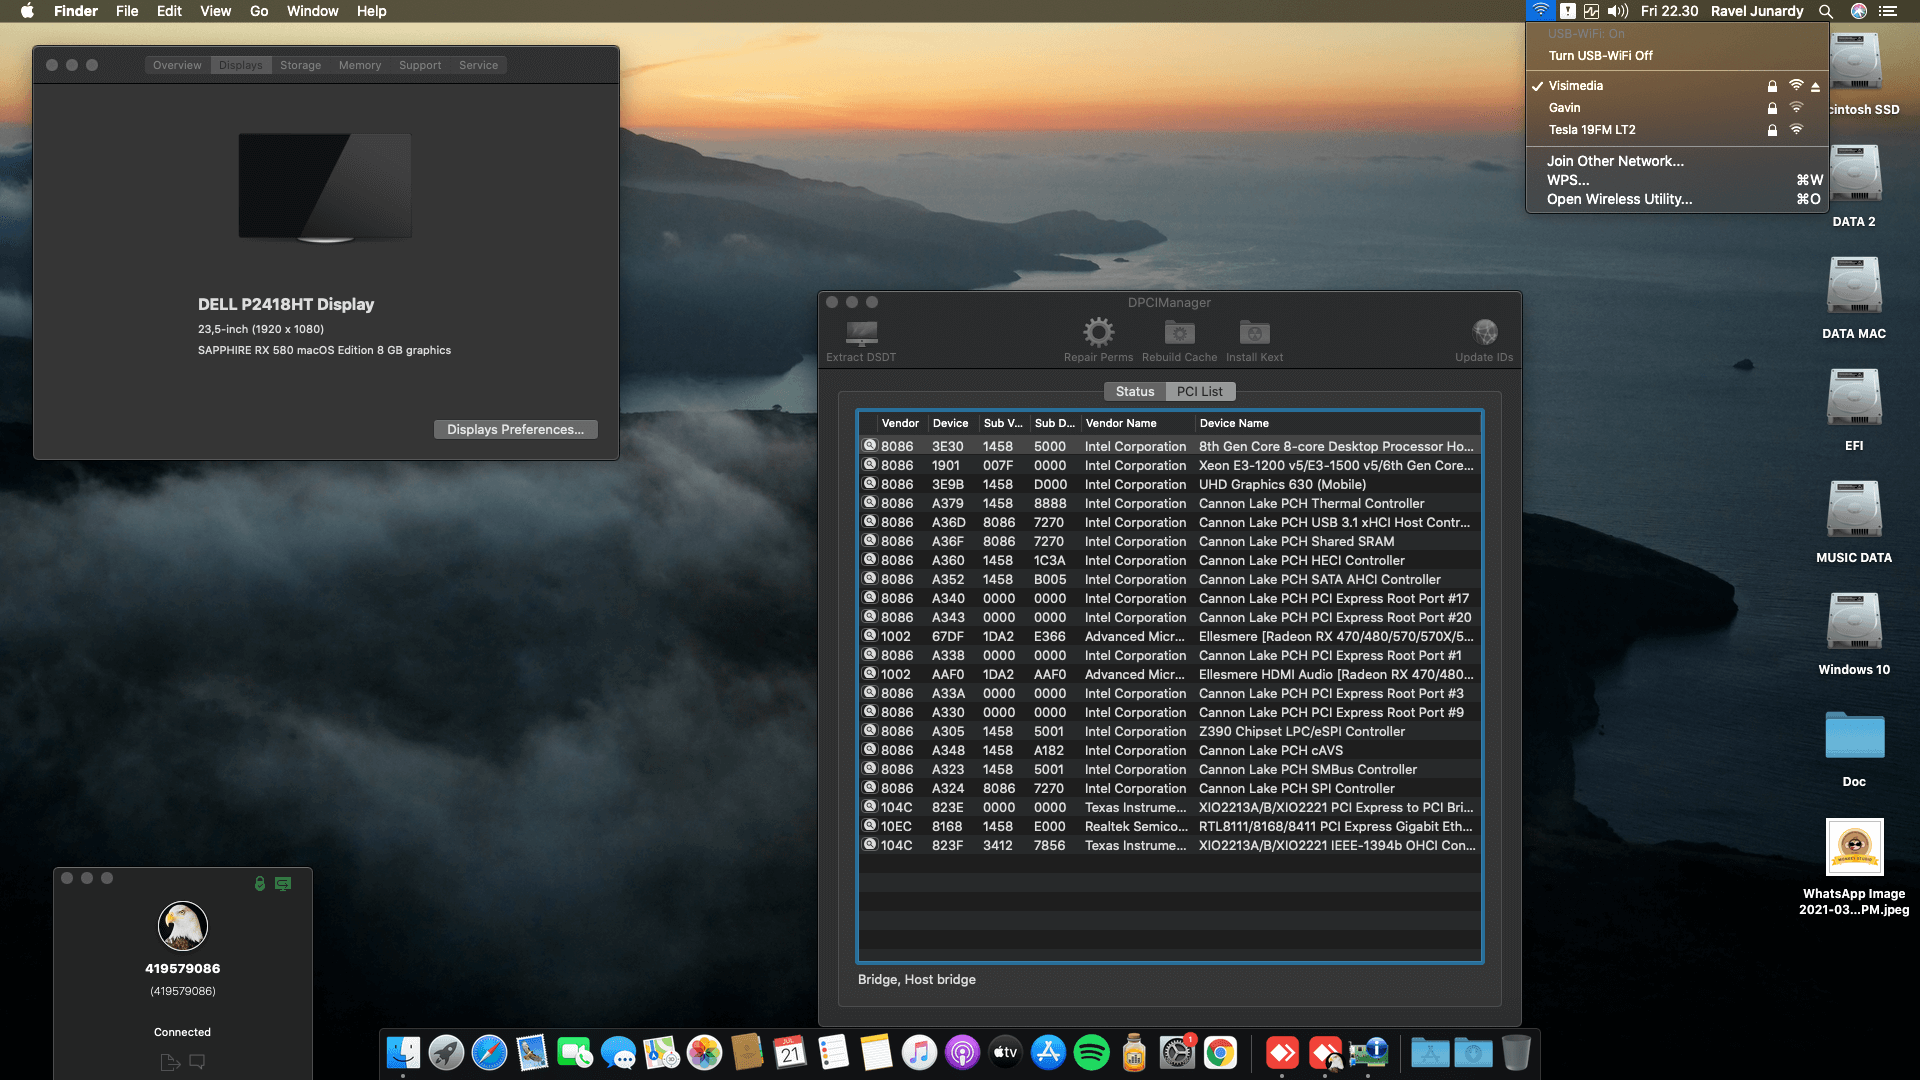Click eagle avatar in AnyDesk window
The image size is (1920, 1080).
[x=183, y=925]
